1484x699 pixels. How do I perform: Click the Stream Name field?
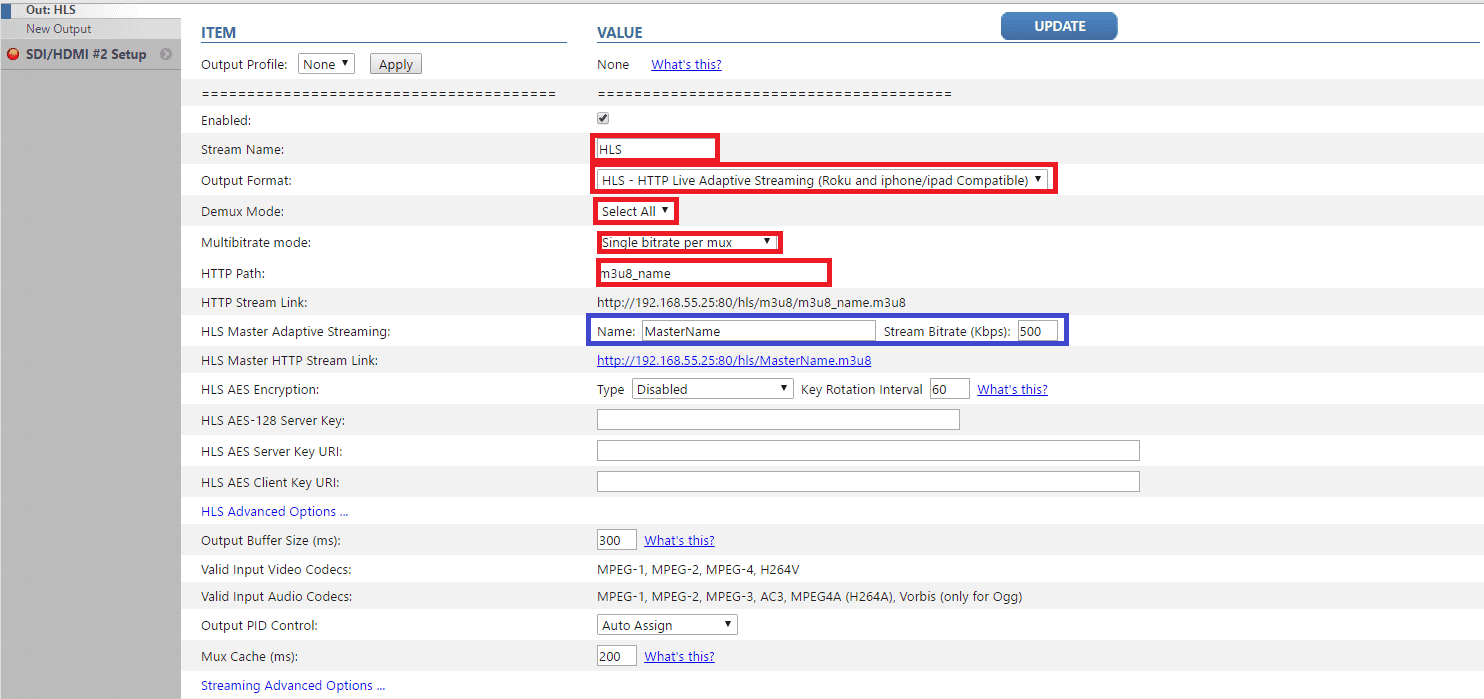coord(655,149)
